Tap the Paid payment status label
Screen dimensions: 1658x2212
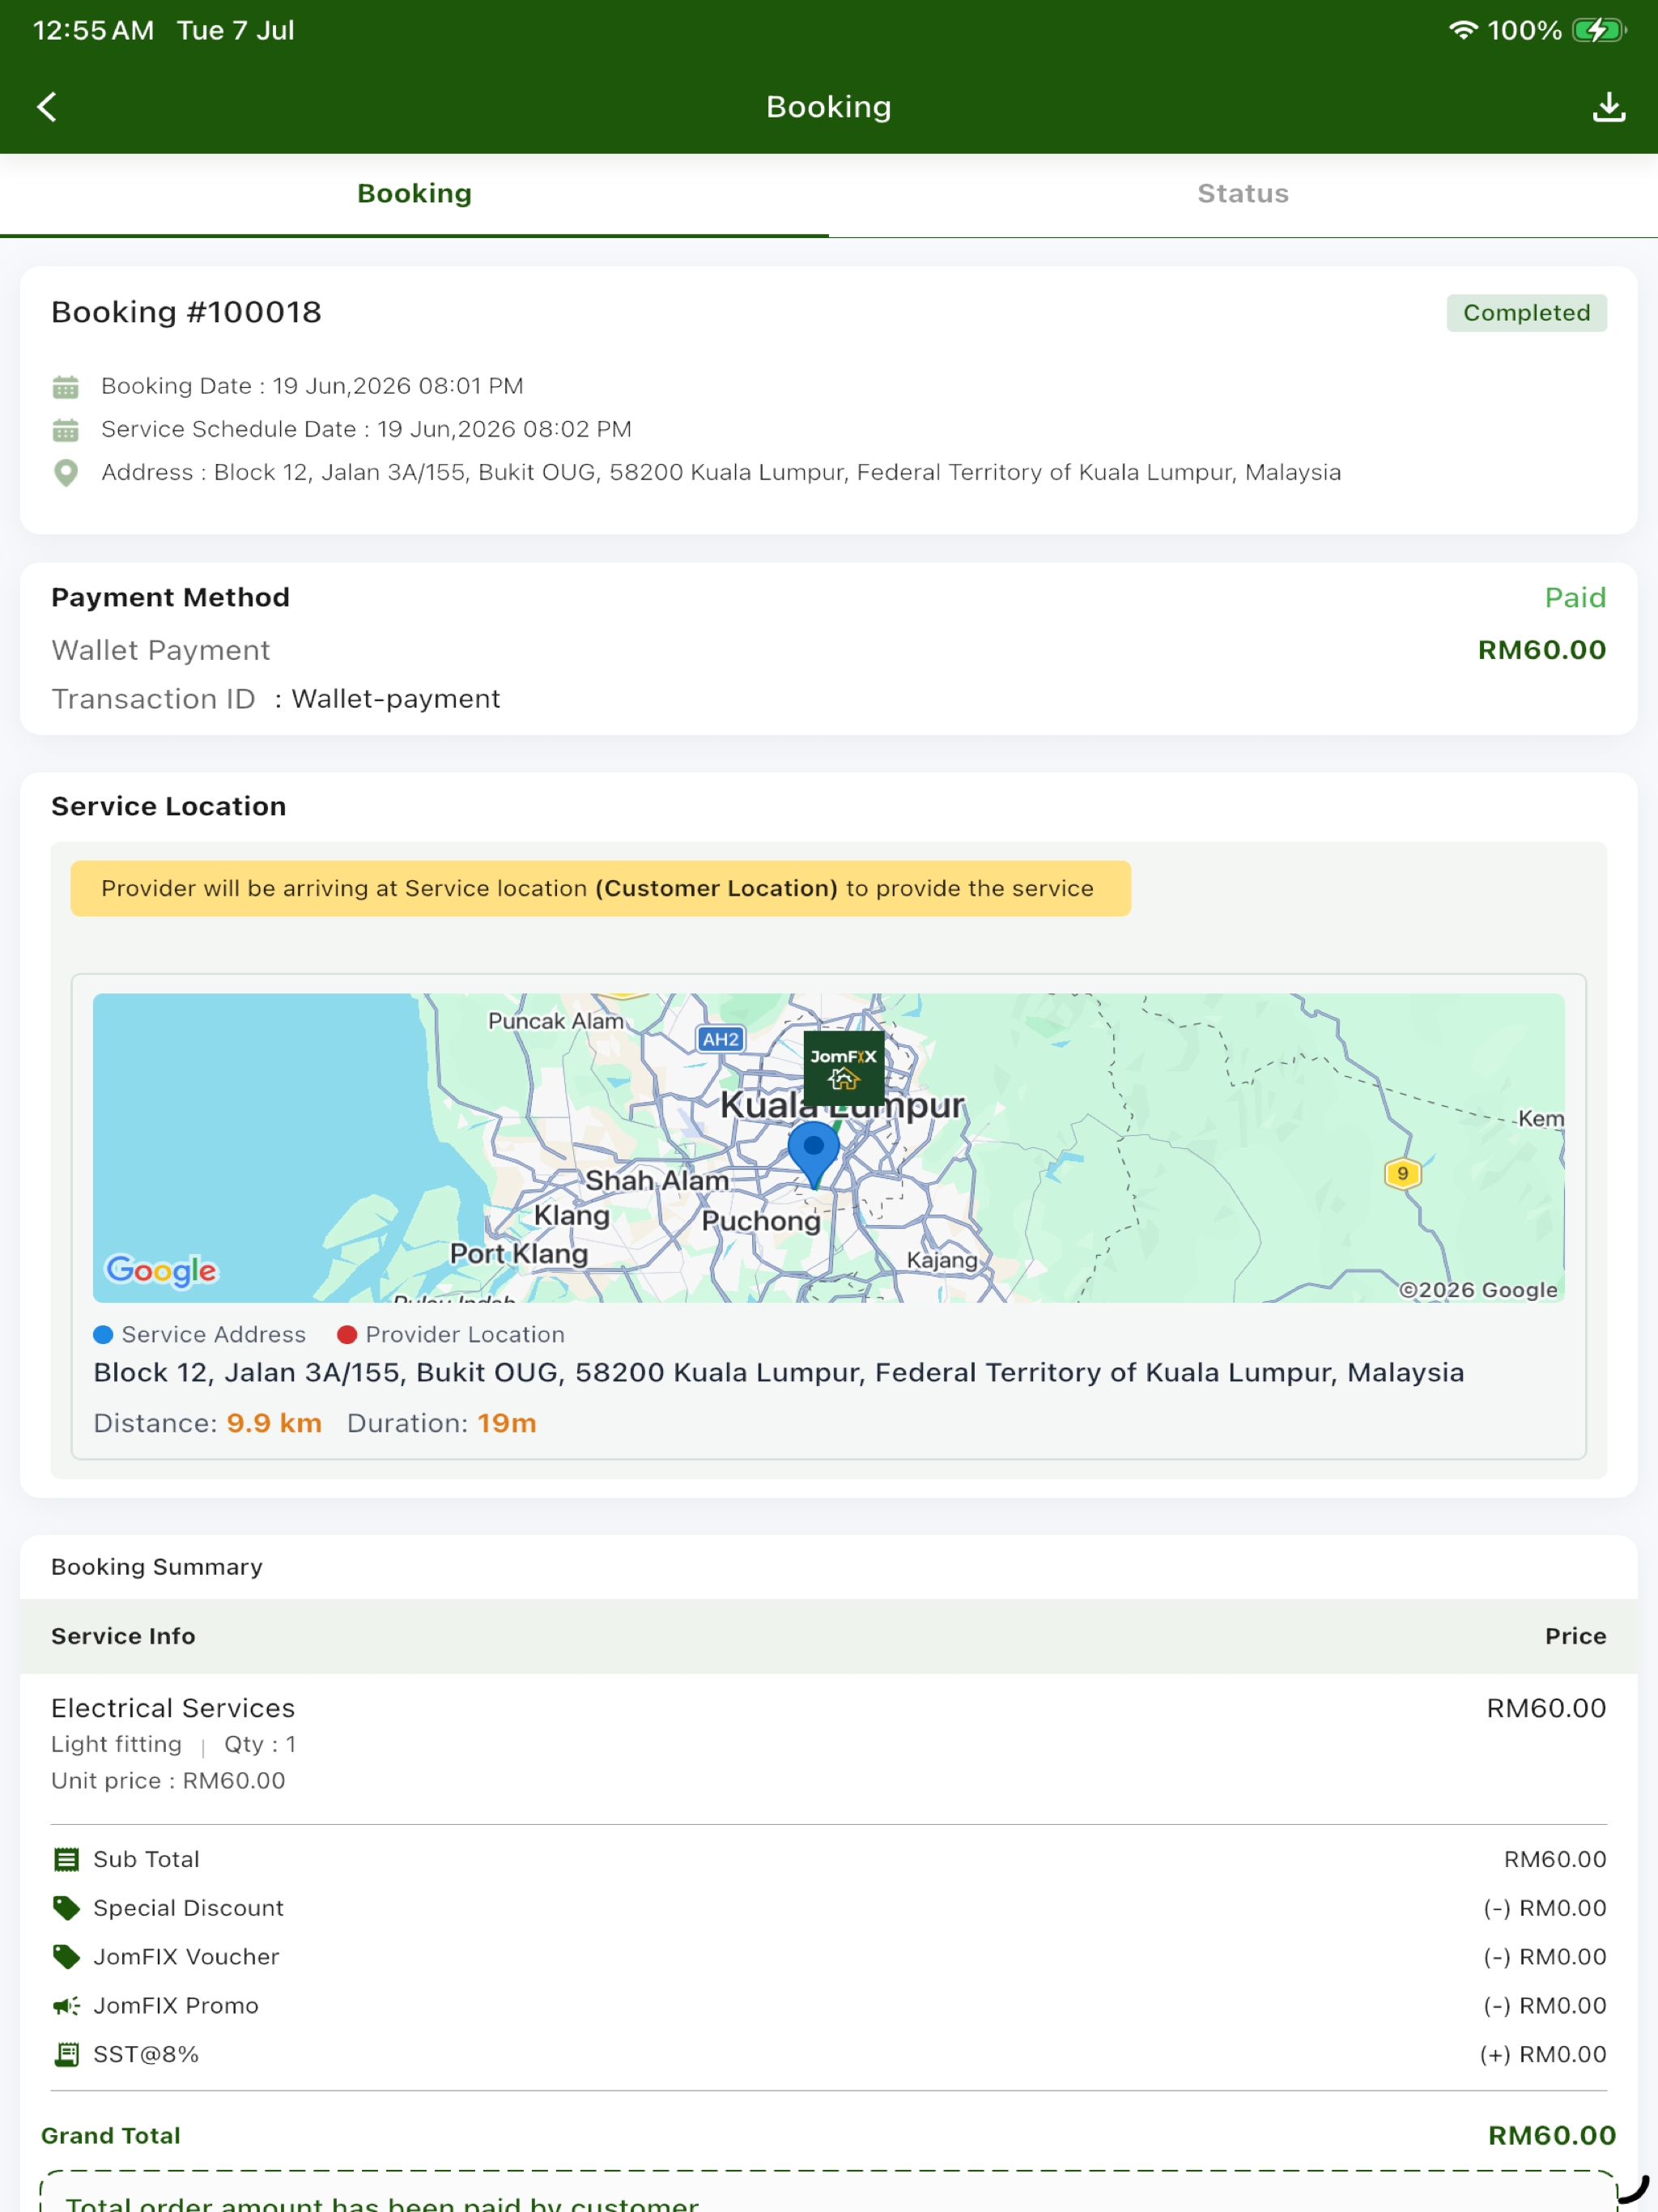(1575, 598)
